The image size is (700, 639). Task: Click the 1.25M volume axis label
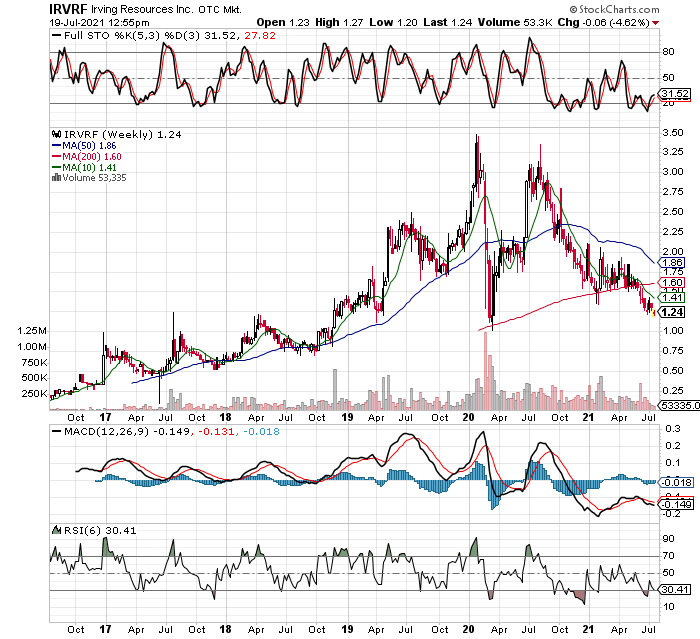pos(32,331)
